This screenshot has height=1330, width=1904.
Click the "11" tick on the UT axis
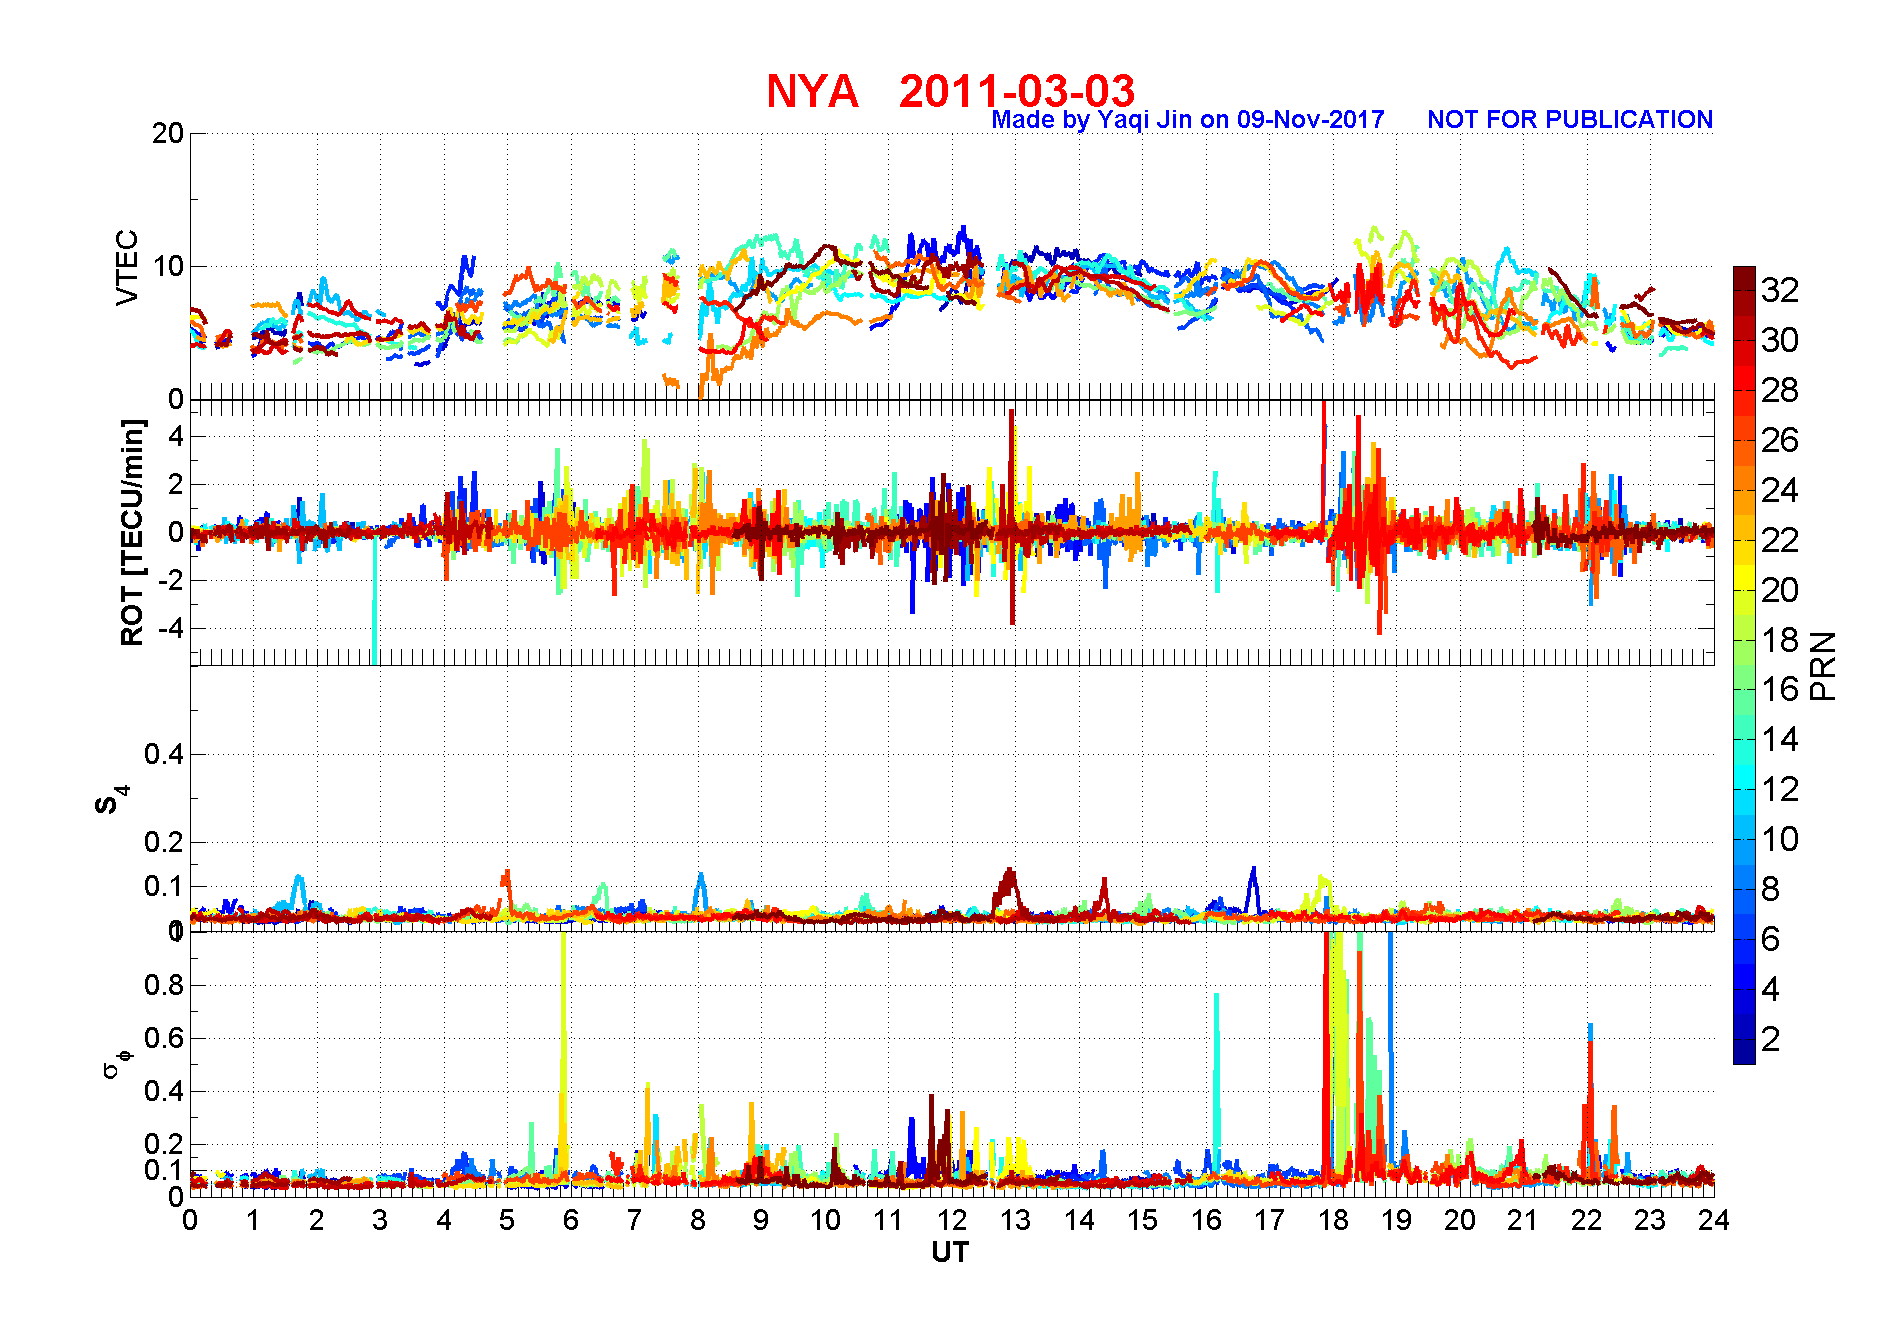888,1220
